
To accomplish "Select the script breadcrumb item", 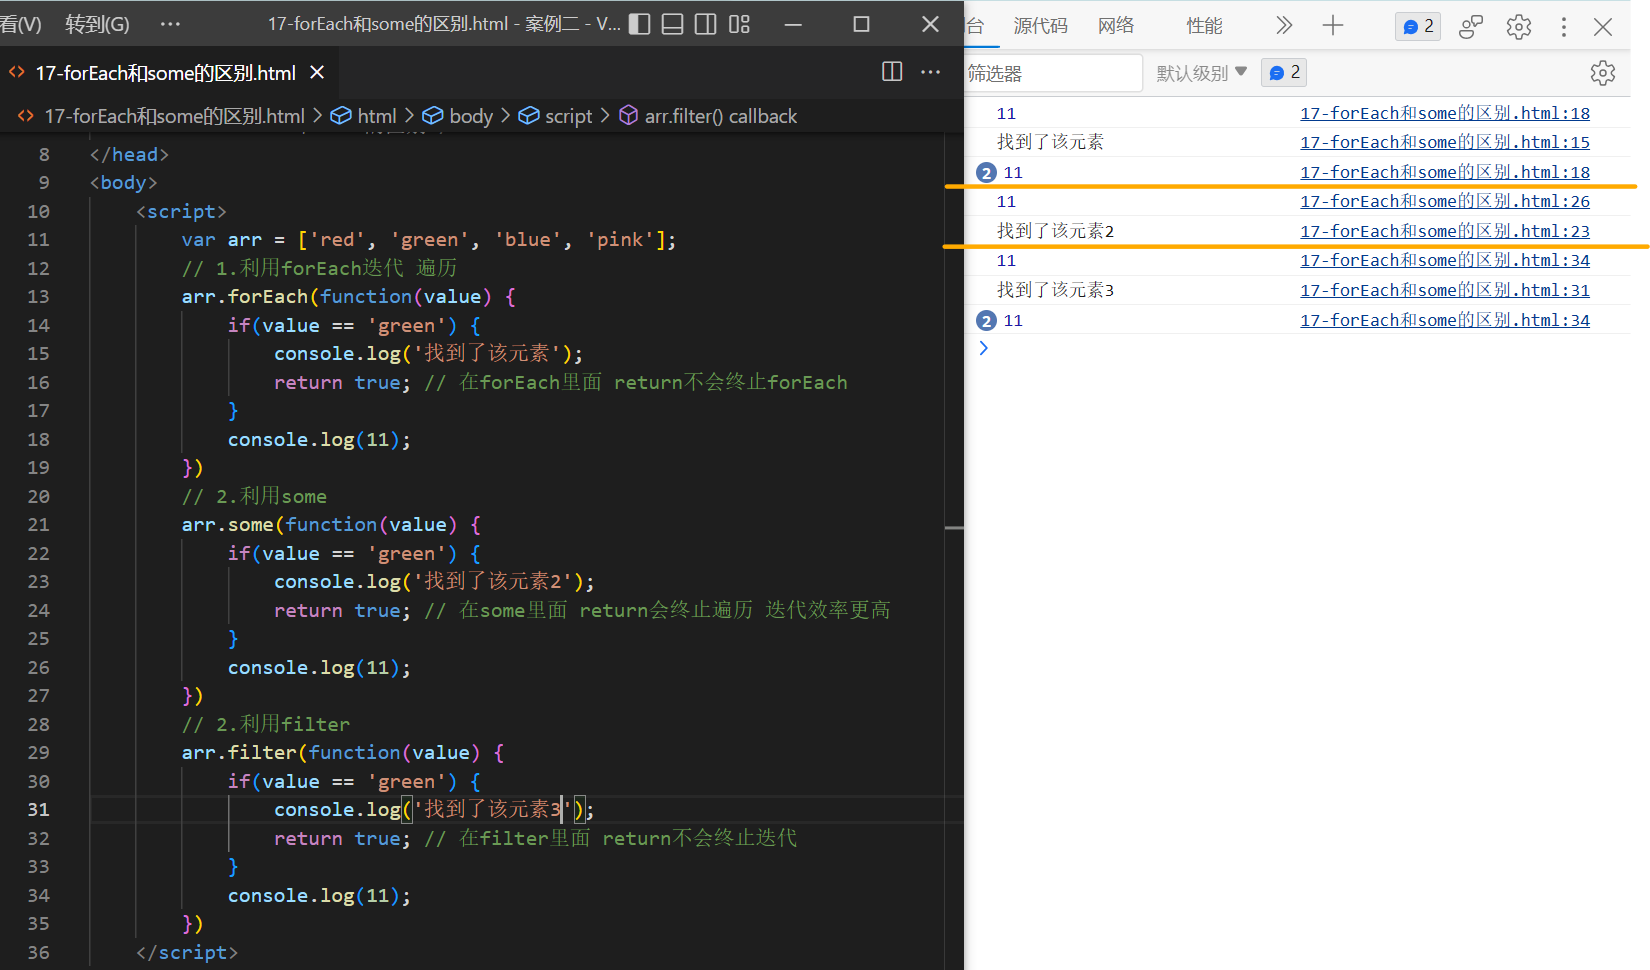I will [x=569, y=116].
